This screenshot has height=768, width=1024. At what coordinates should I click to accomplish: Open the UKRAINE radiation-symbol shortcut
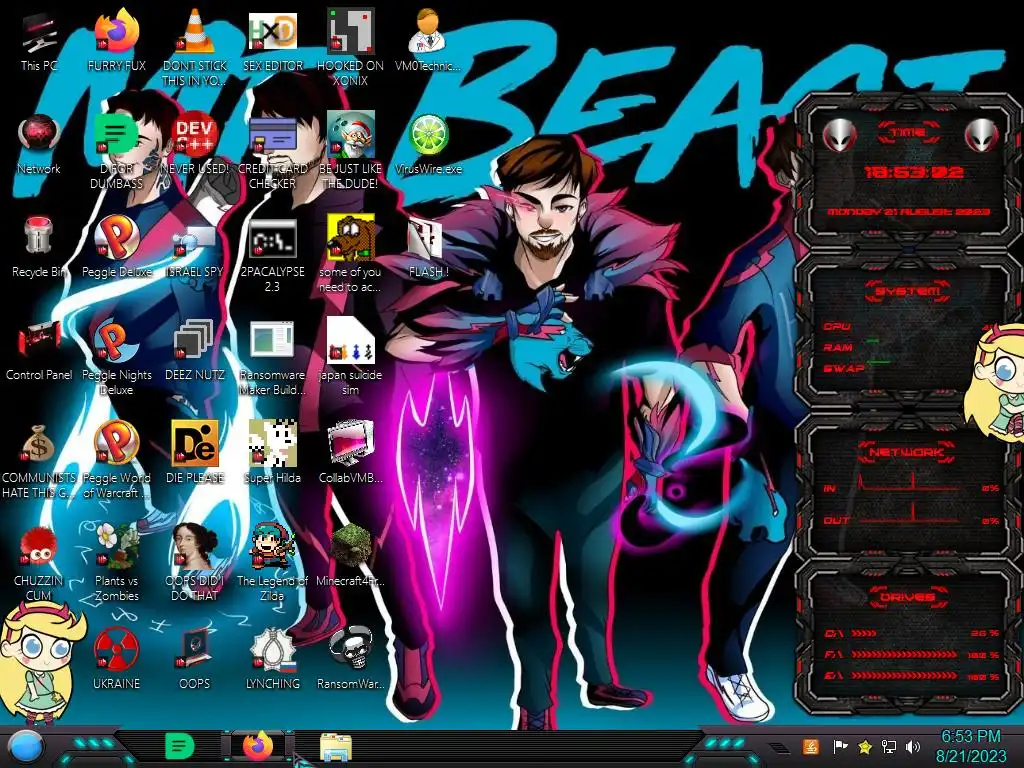(x=116, y=659)
